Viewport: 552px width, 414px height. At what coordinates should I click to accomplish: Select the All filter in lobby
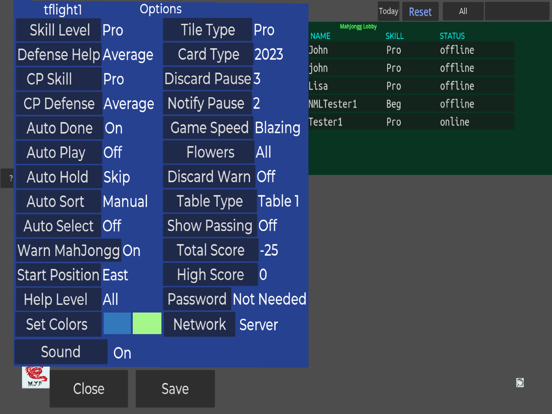(x=463, y=11)
